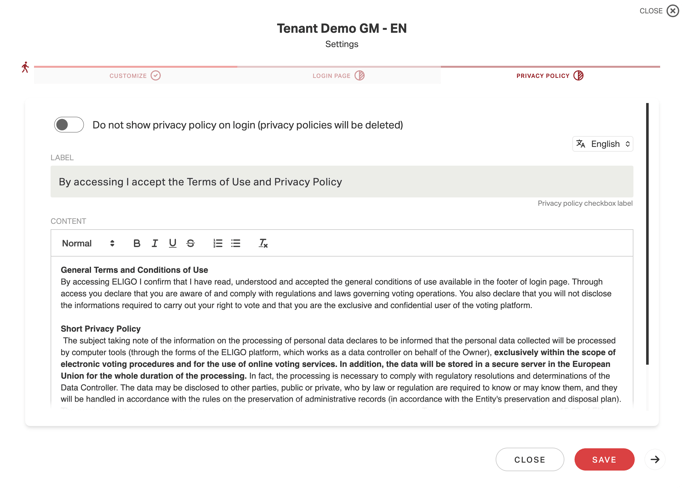Insert an ordered numbered list
Viewport: 684px width, 489px height.
pos(218,243)
